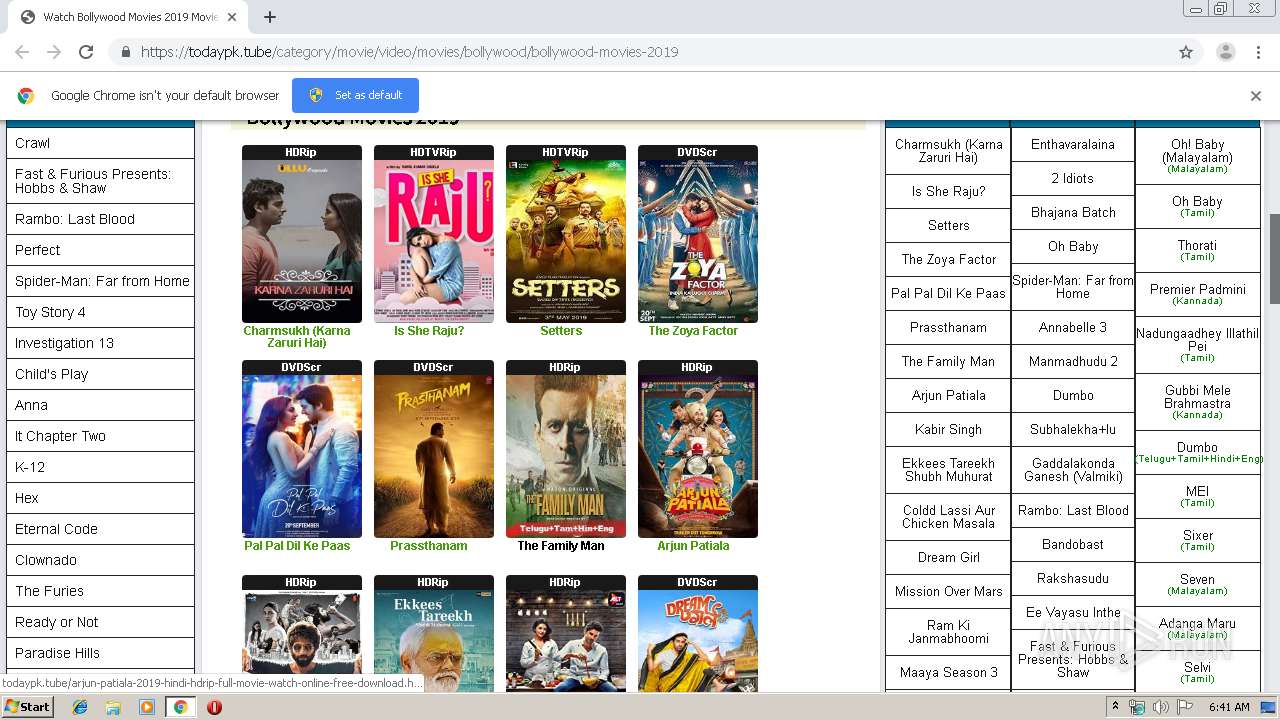Dismiss the default browser notification bar
This screenshot has width=1280, height=720.
tap(1256, 96)
